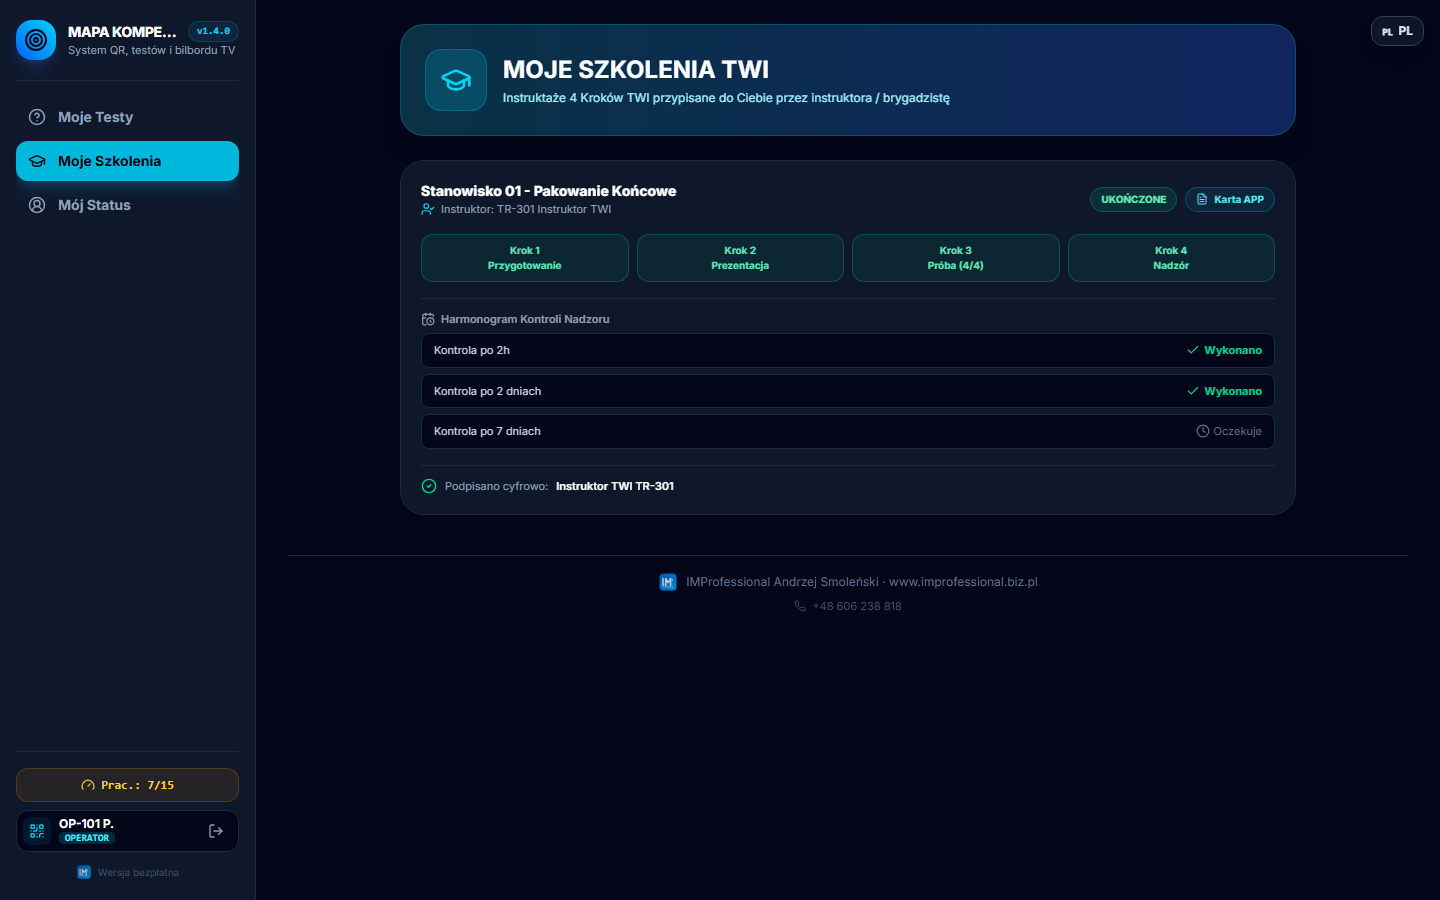The image size is (1440, 900).
Task: Switch language with the PL button
Action: tap(1397, 31)
